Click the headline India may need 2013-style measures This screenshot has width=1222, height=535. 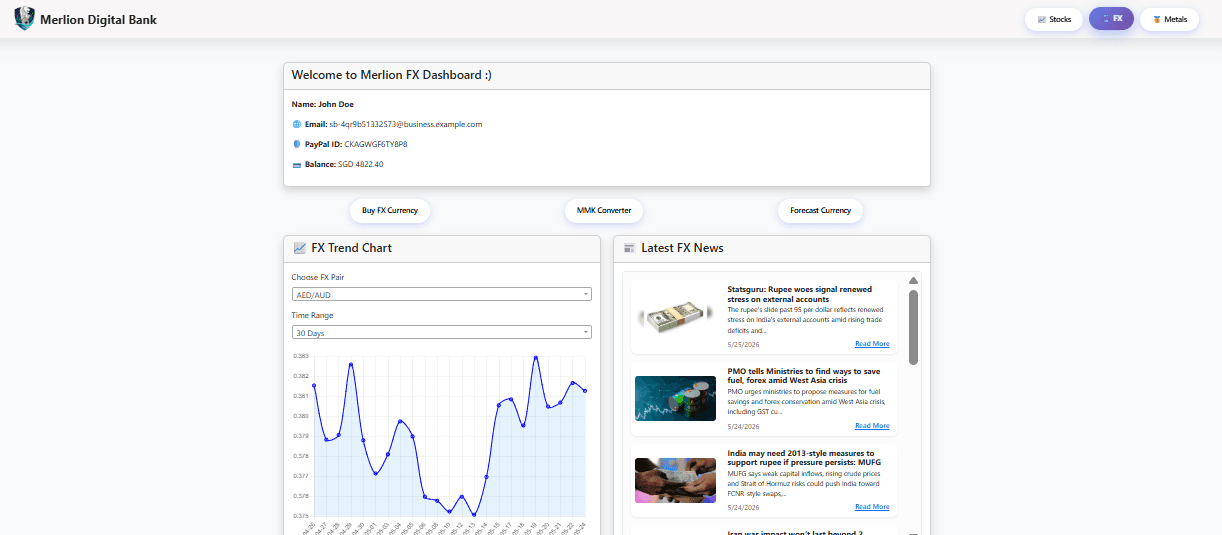(x=805, y=458)
